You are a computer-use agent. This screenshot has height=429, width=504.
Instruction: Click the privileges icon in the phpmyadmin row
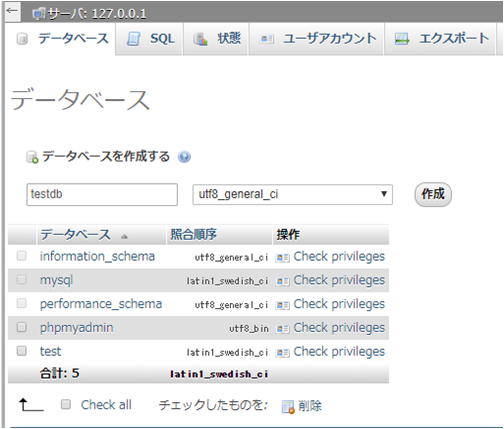(x=282, y=329)
